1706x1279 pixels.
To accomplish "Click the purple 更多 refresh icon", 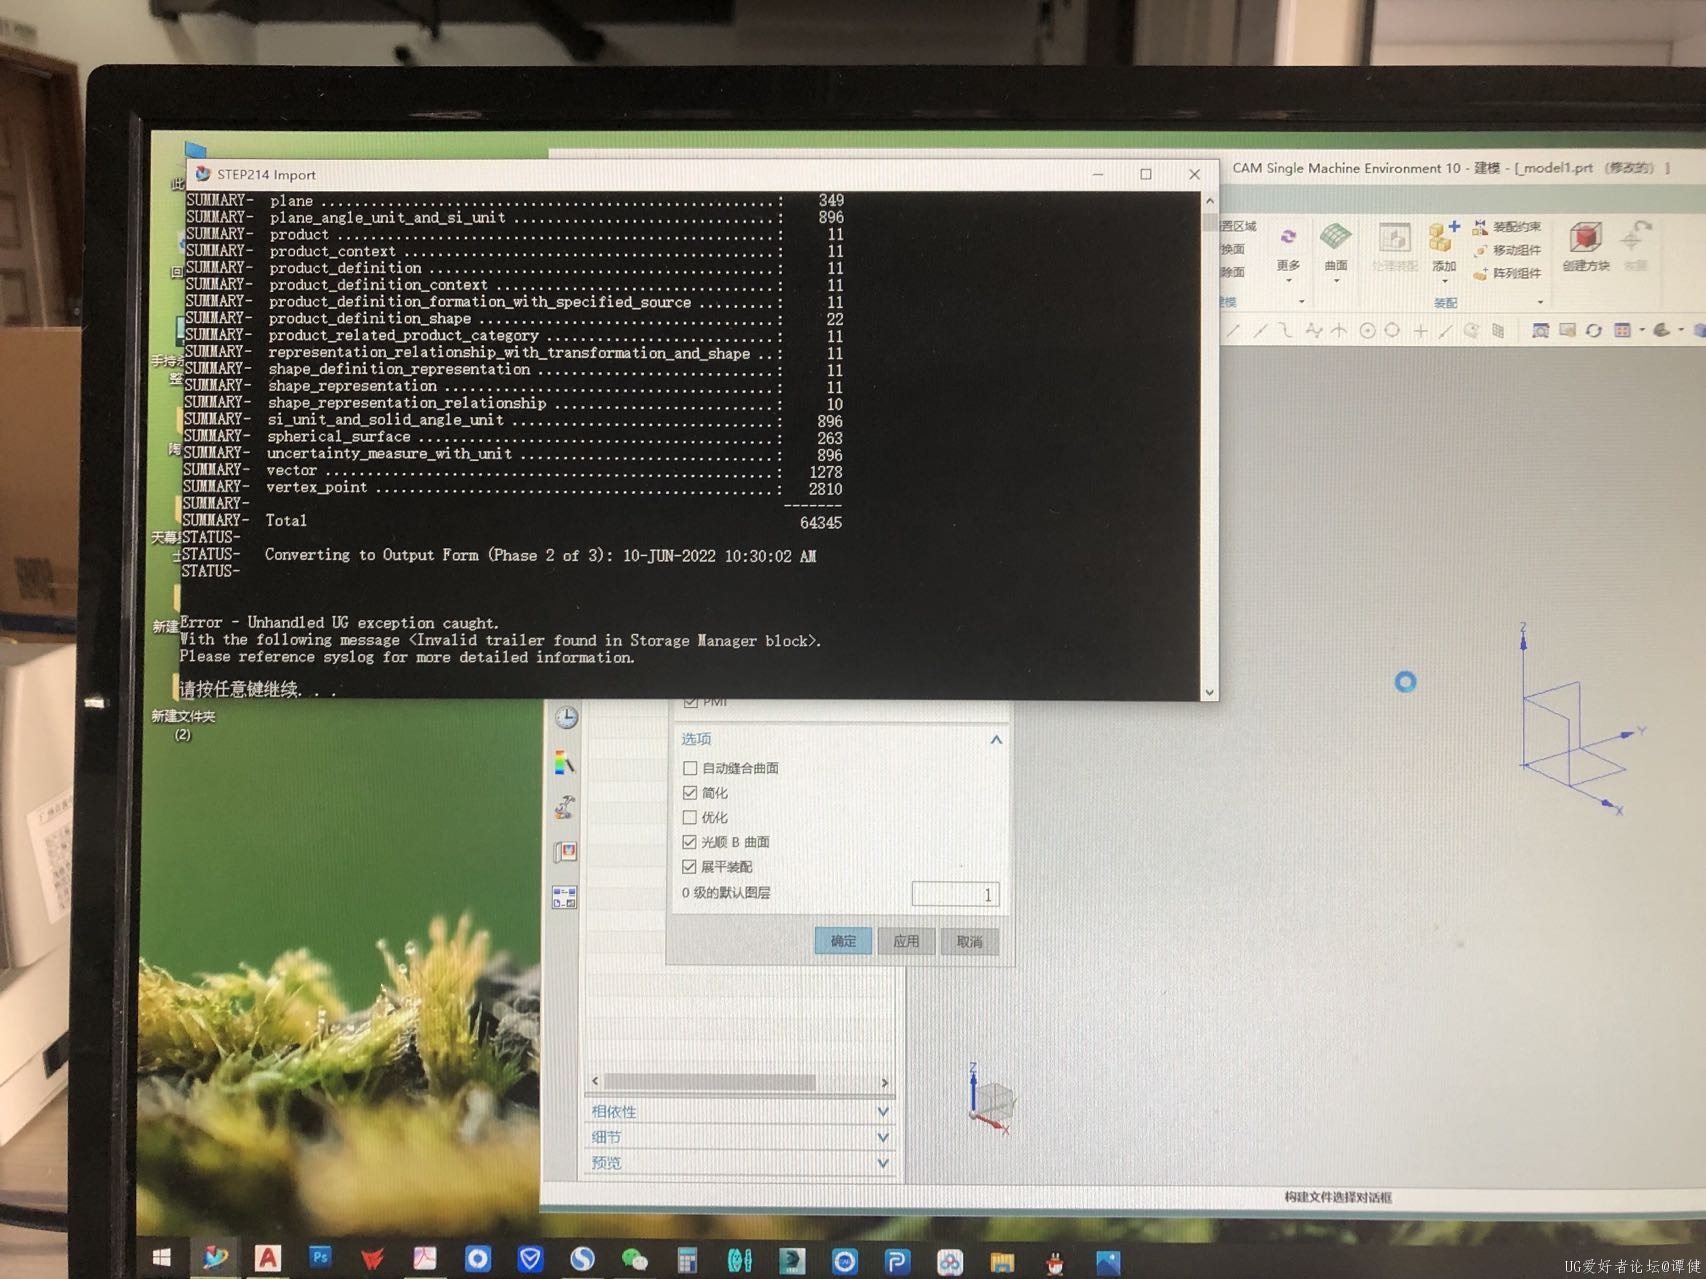I will 1288,236.
